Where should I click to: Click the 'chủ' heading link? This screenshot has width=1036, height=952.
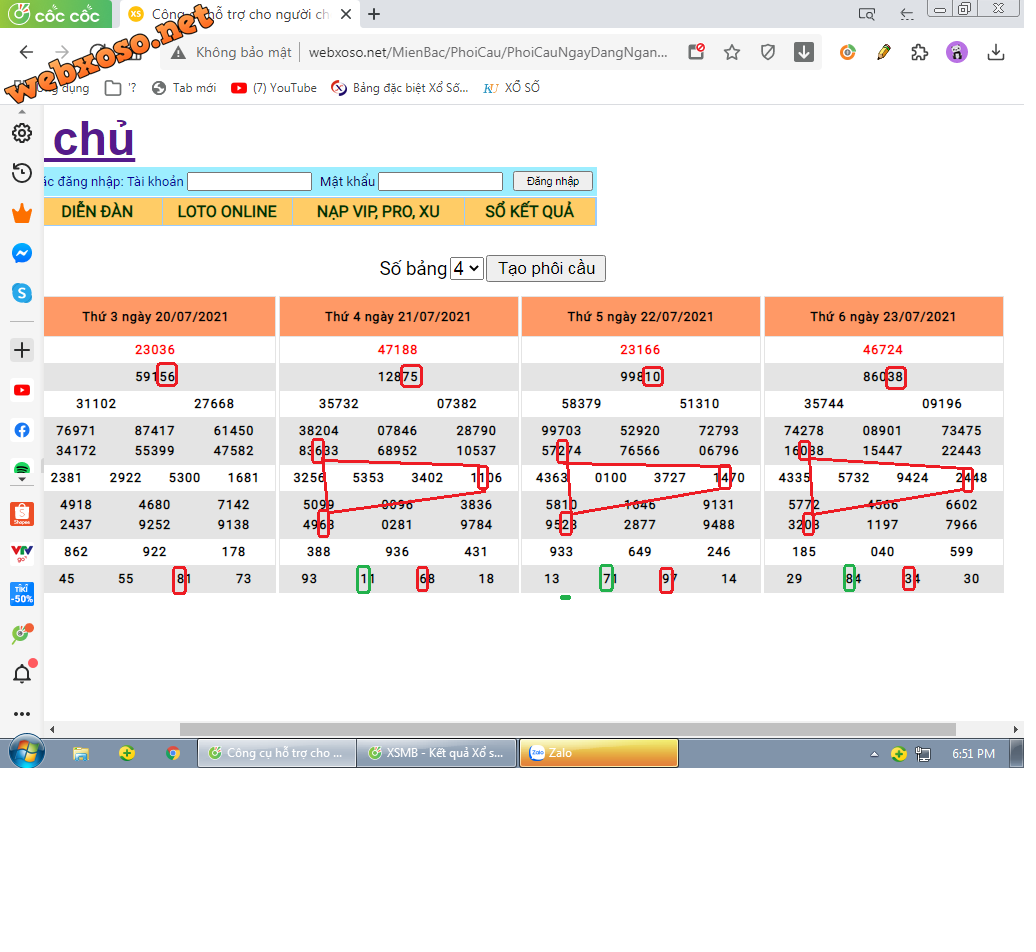pyautogui.click(x=91, y=141)
